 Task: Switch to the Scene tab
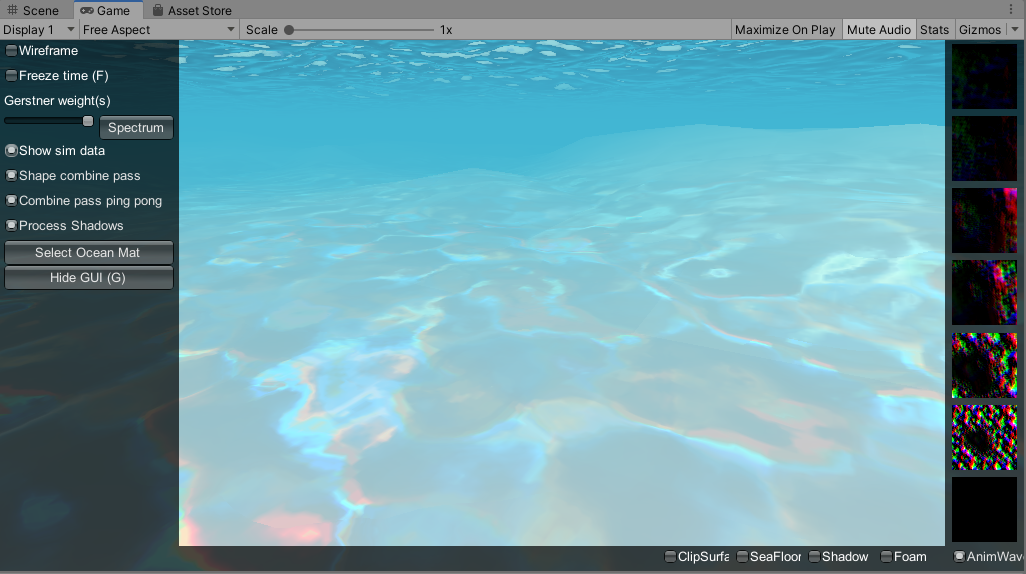33,10
